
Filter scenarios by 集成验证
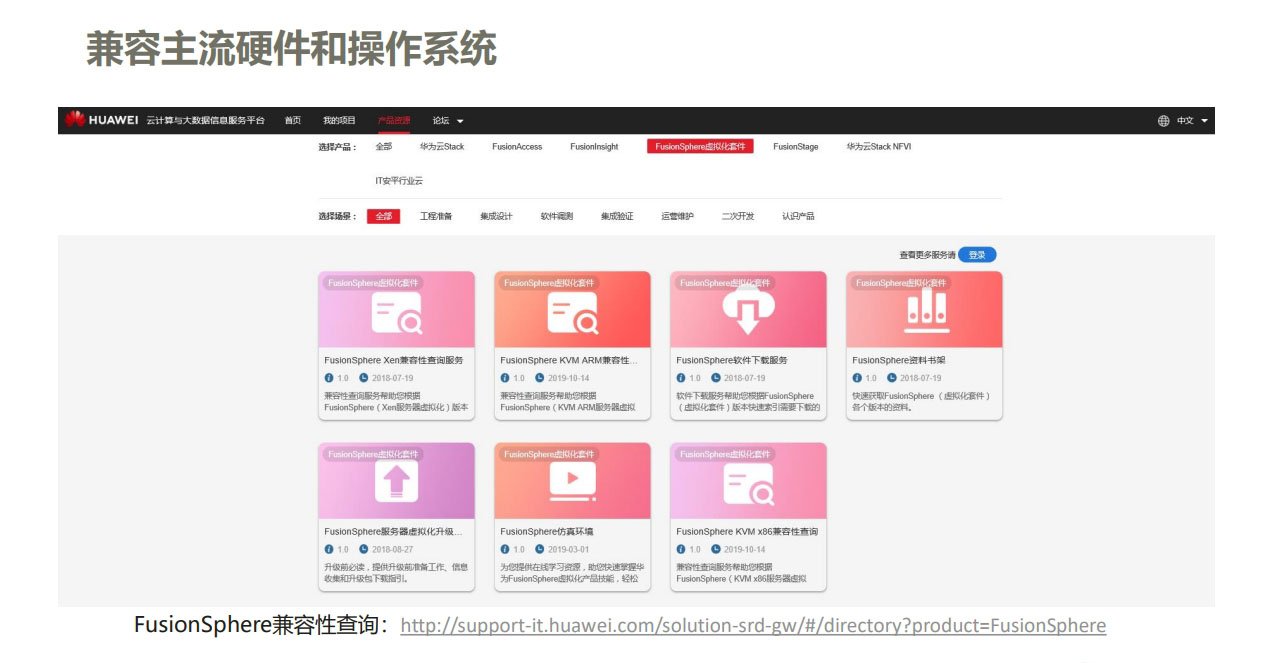pyautogui.click(x=617, y=216)
